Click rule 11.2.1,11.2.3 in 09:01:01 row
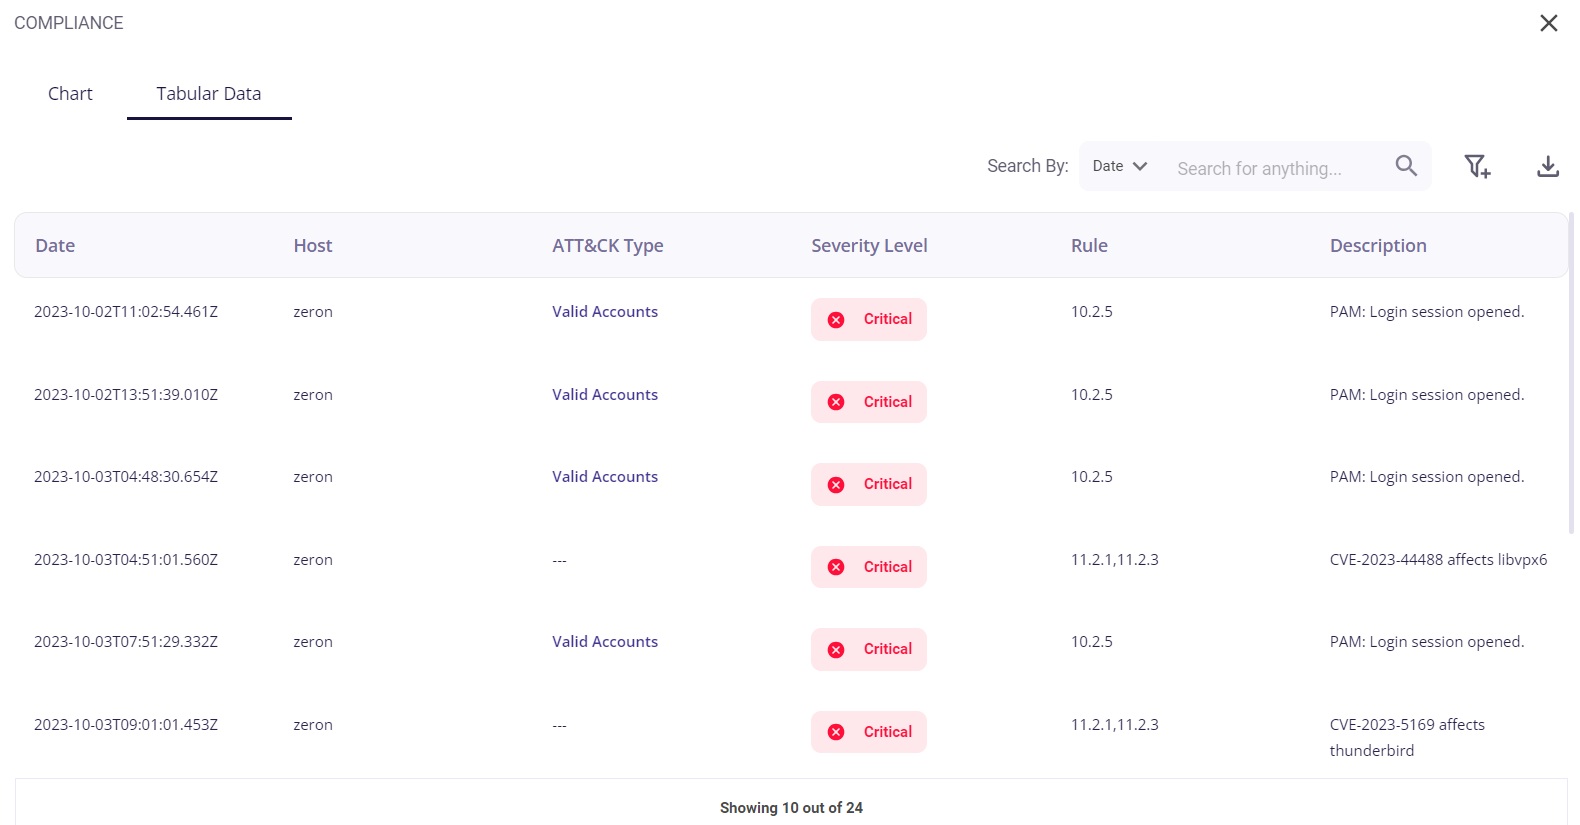 [1115, 724]
